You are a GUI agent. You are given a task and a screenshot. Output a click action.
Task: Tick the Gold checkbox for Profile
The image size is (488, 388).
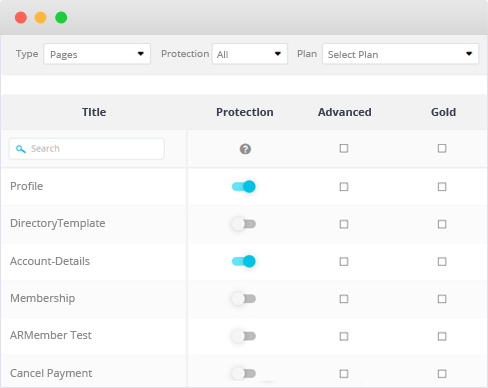point(442,187)
